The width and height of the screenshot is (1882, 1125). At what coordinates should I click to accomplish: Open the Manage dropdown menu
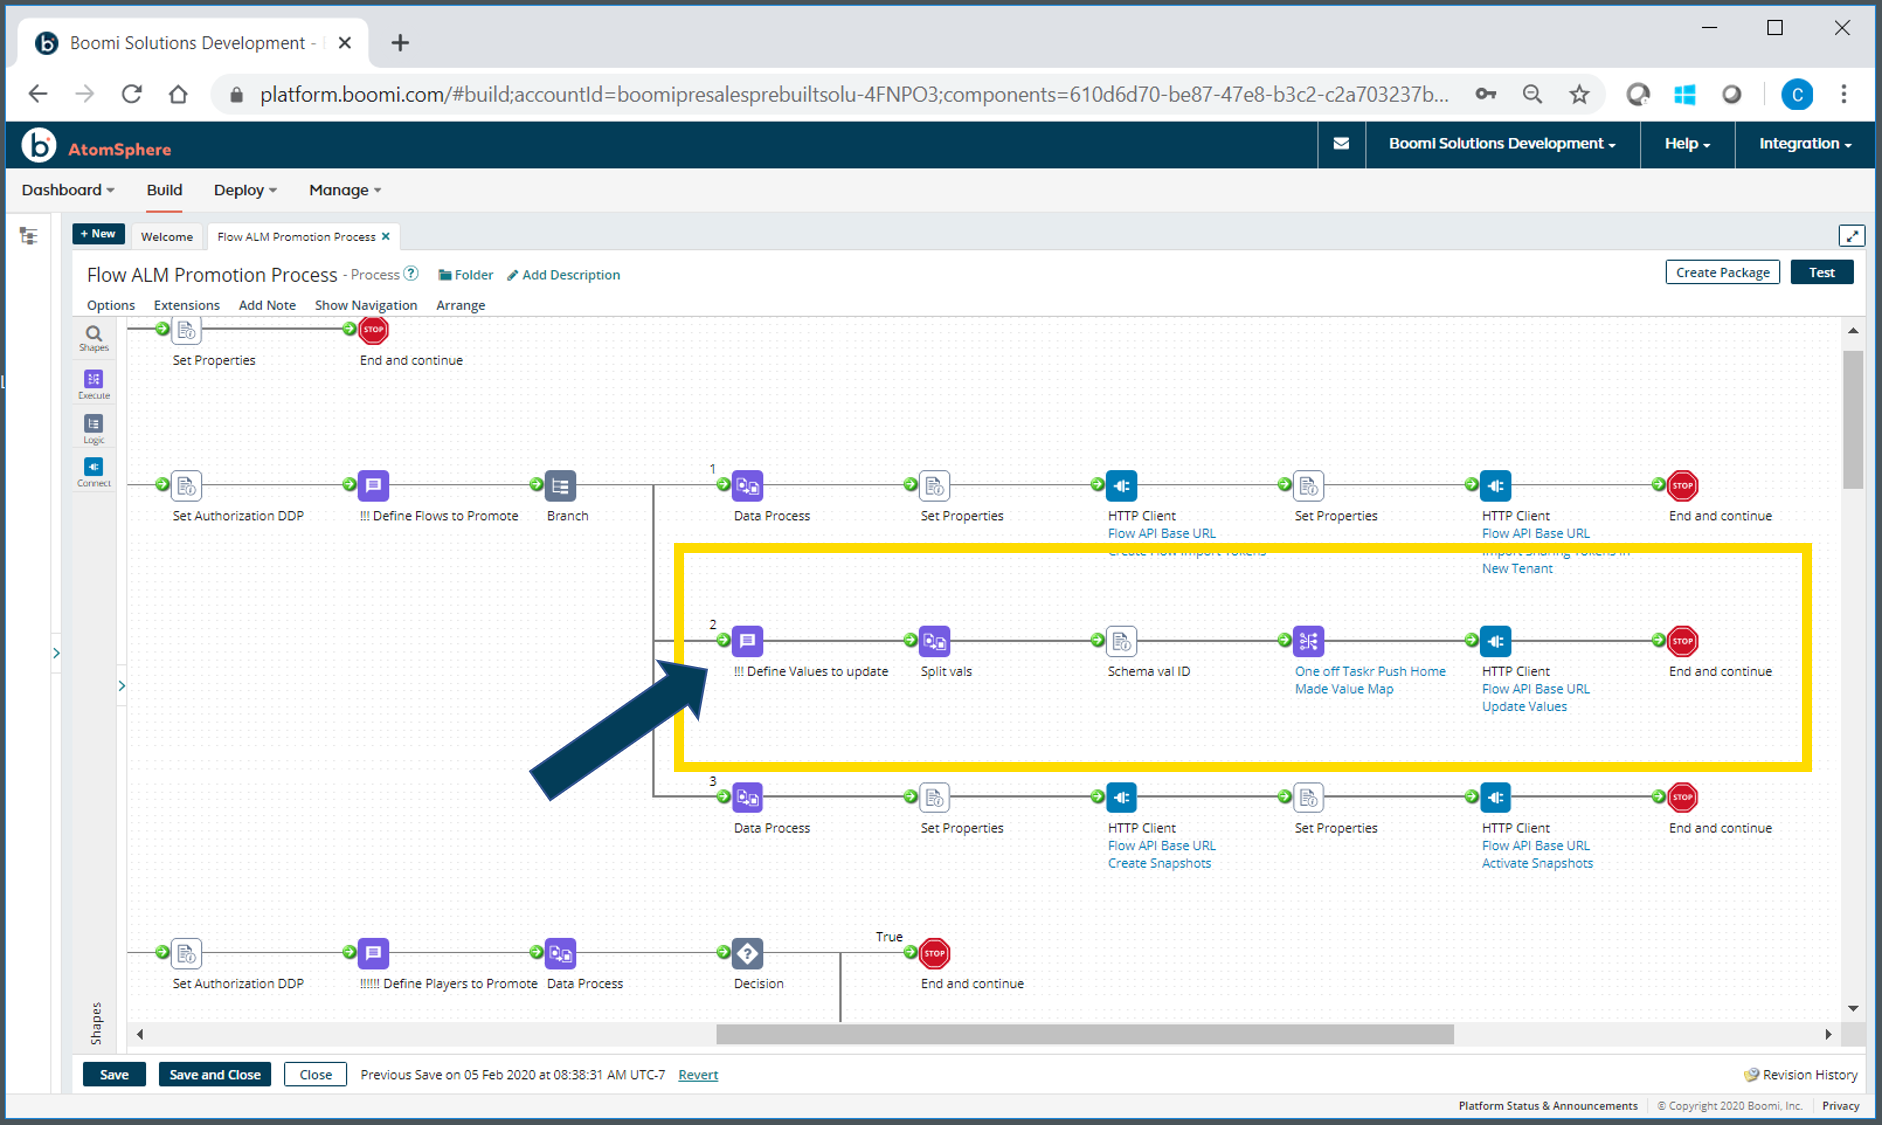345,190
